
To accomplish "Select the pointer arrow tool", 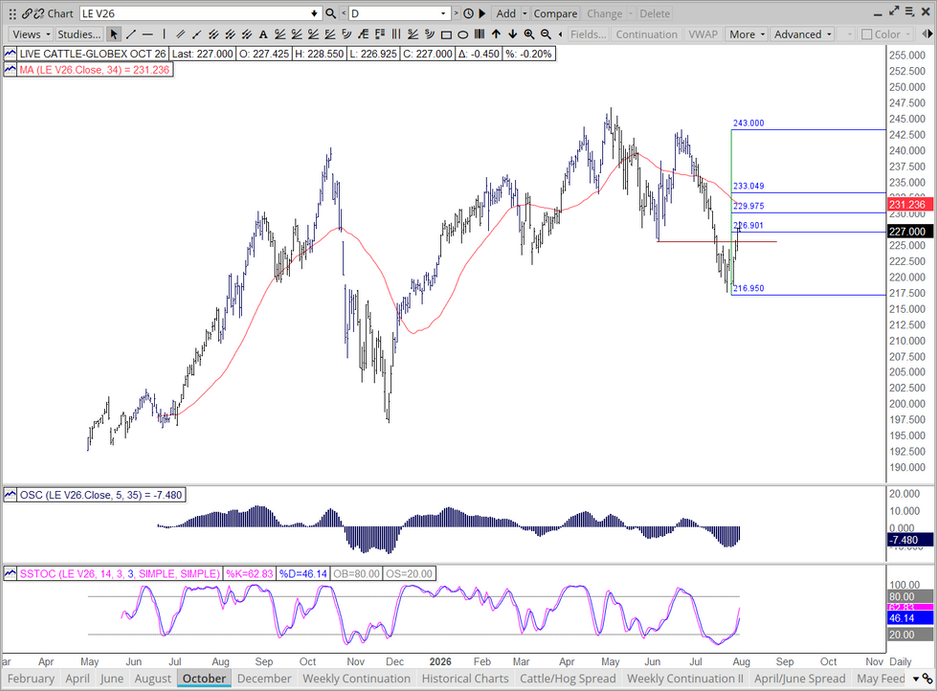I will coord(114,34).
